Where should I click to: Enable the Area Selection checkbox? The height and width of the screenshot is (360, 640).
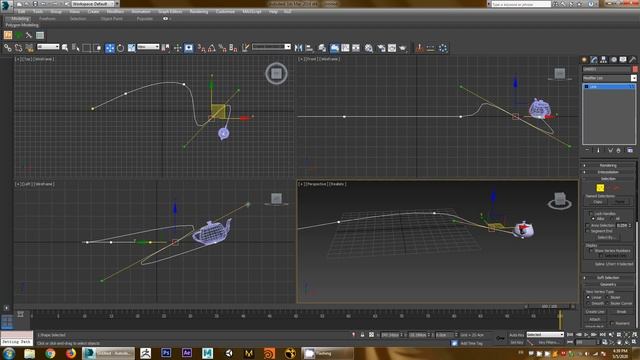click(x=588, y=225)
